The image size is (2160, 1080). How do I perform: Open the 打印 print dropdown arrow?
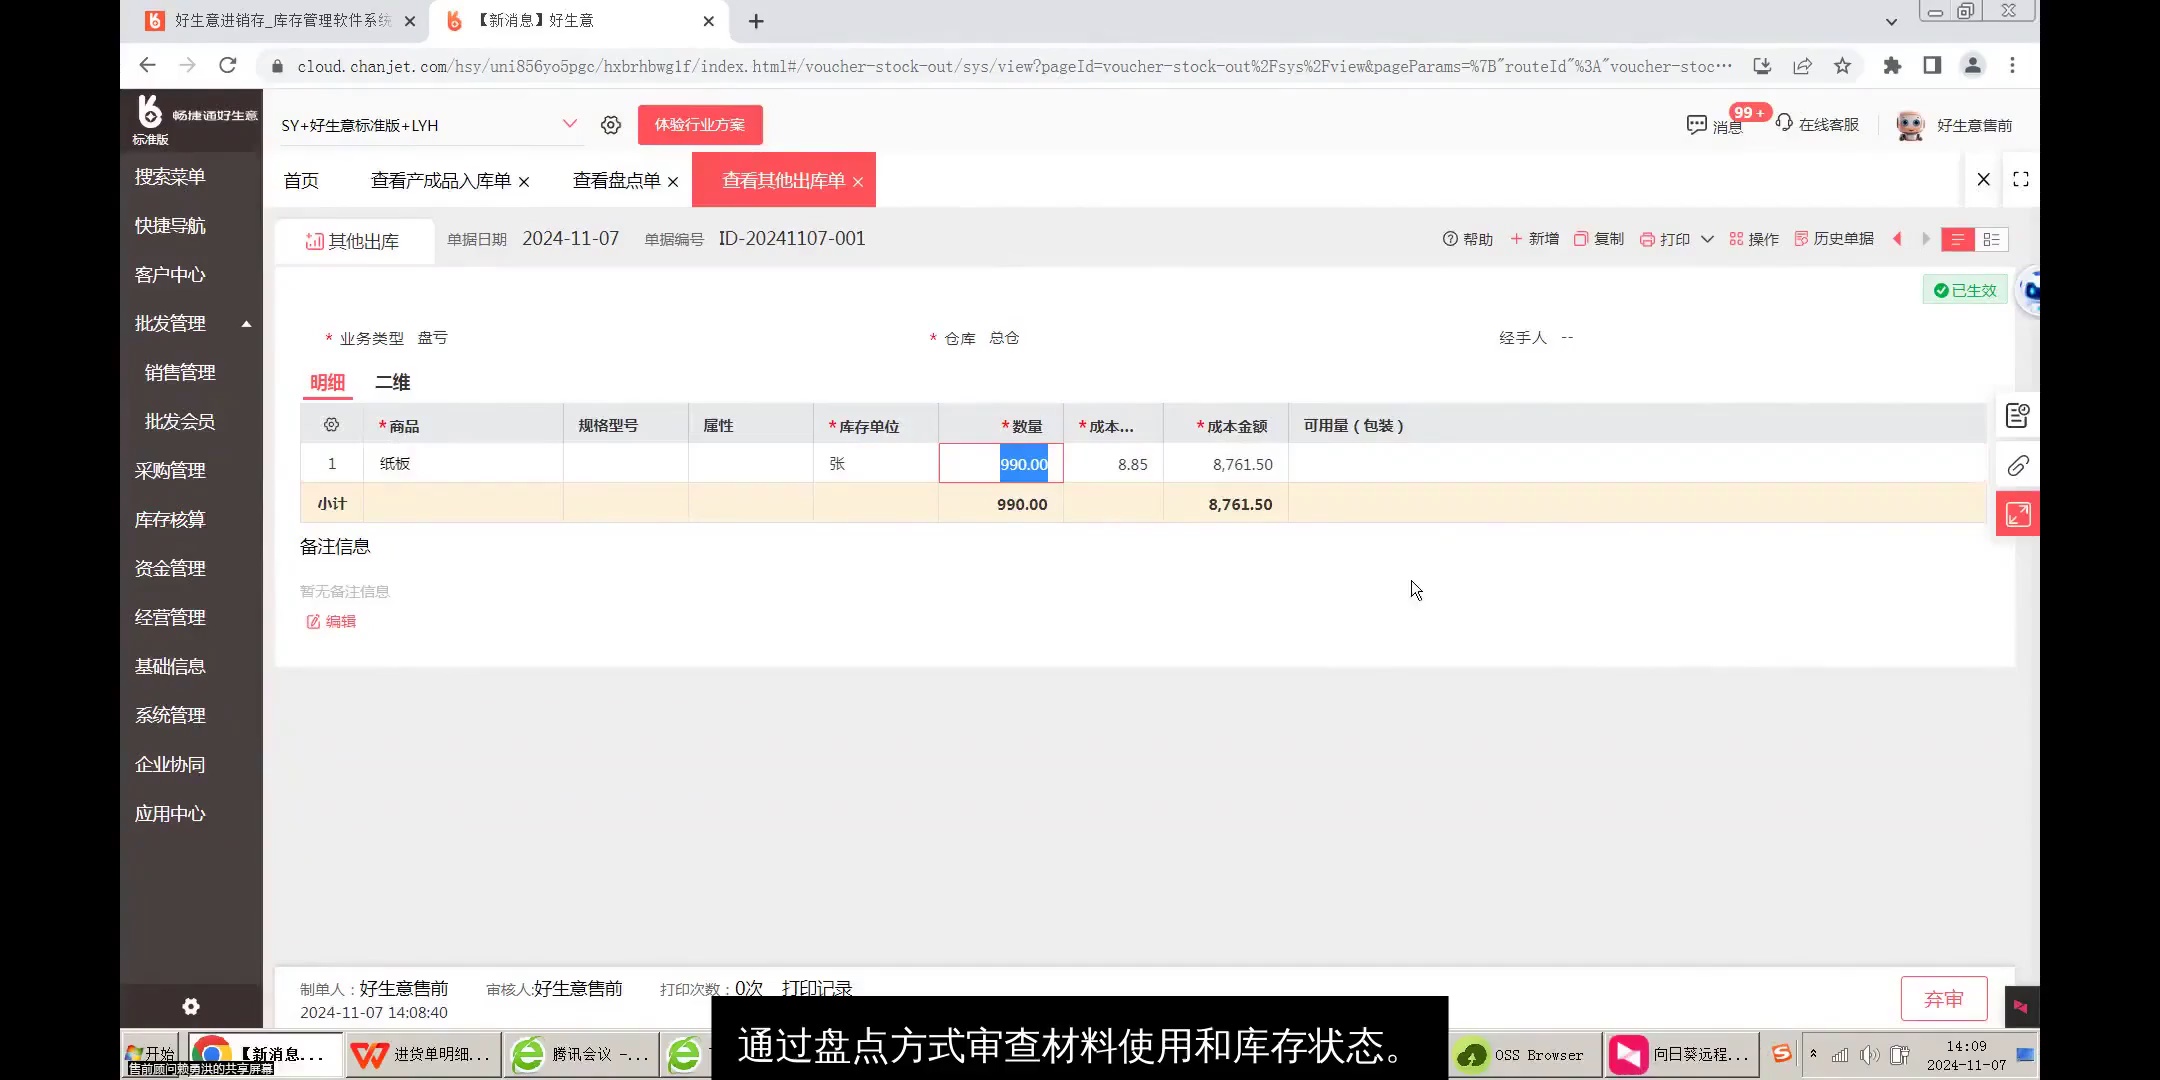pyautogui.click(x=1706, y=239)
